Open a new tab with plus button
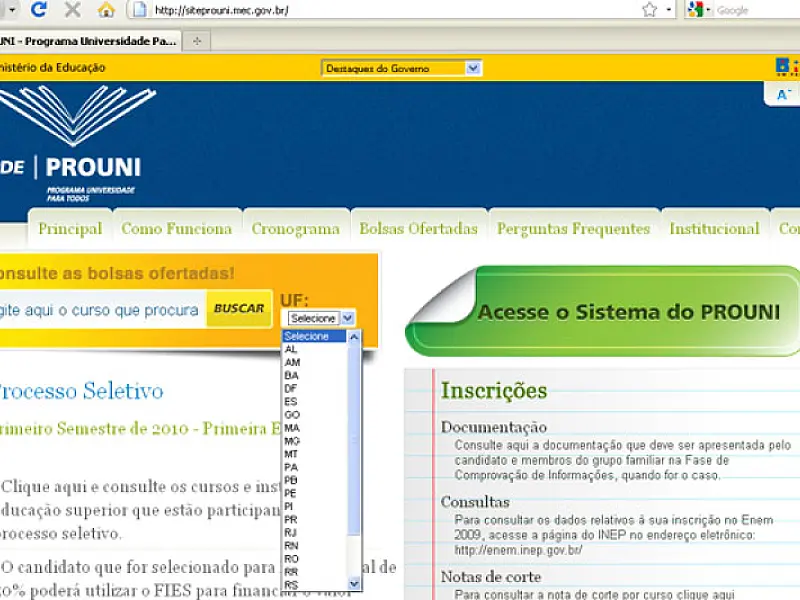800x600 pixels. [x=197, y=41]
